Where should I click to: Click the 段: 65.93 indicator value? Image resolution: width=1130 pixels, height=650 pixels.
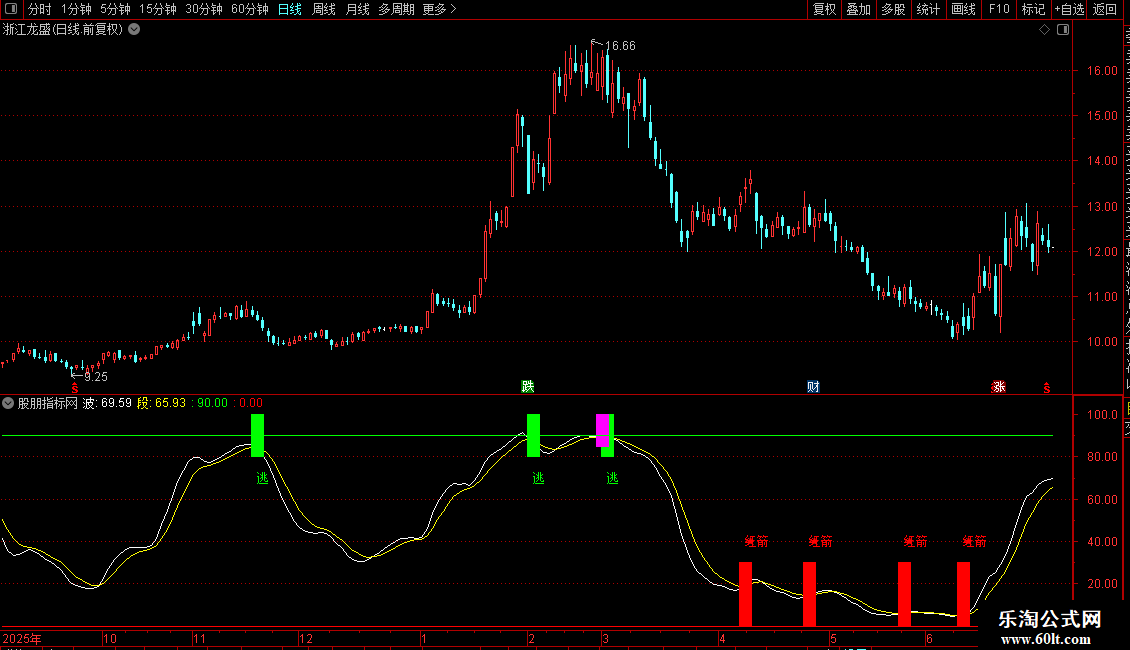(161, 404)
